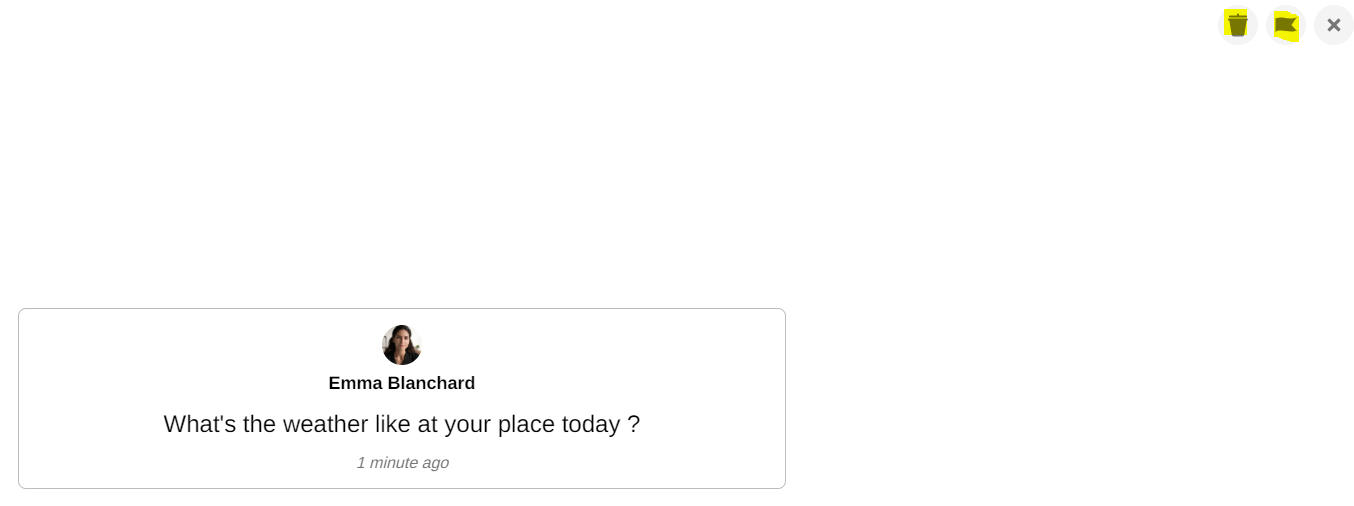Click "What's the weather like" message

(x=402, y=424)
